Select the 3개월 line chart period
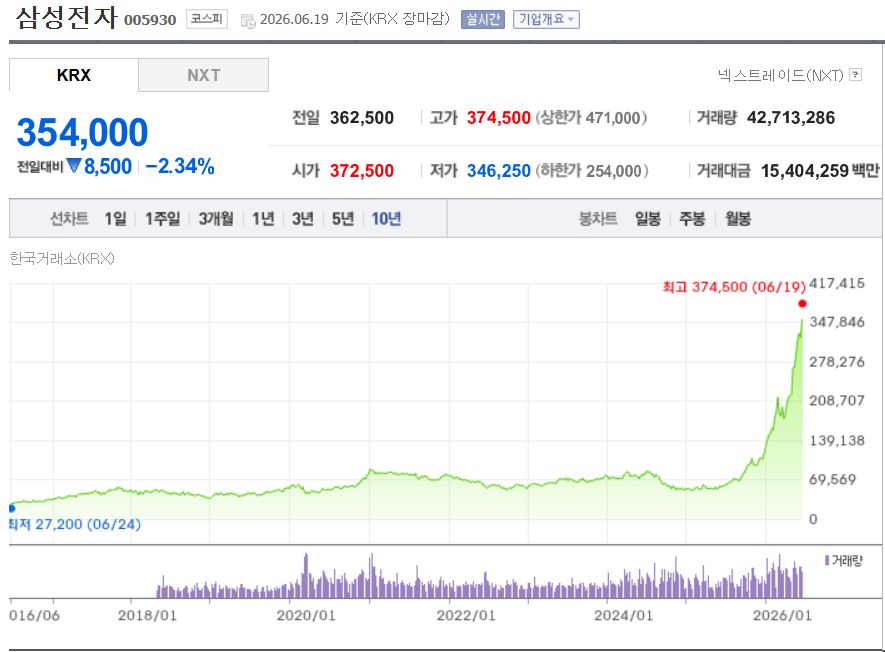This screenshot has height=652, width=885. click(x=216, y=218)
